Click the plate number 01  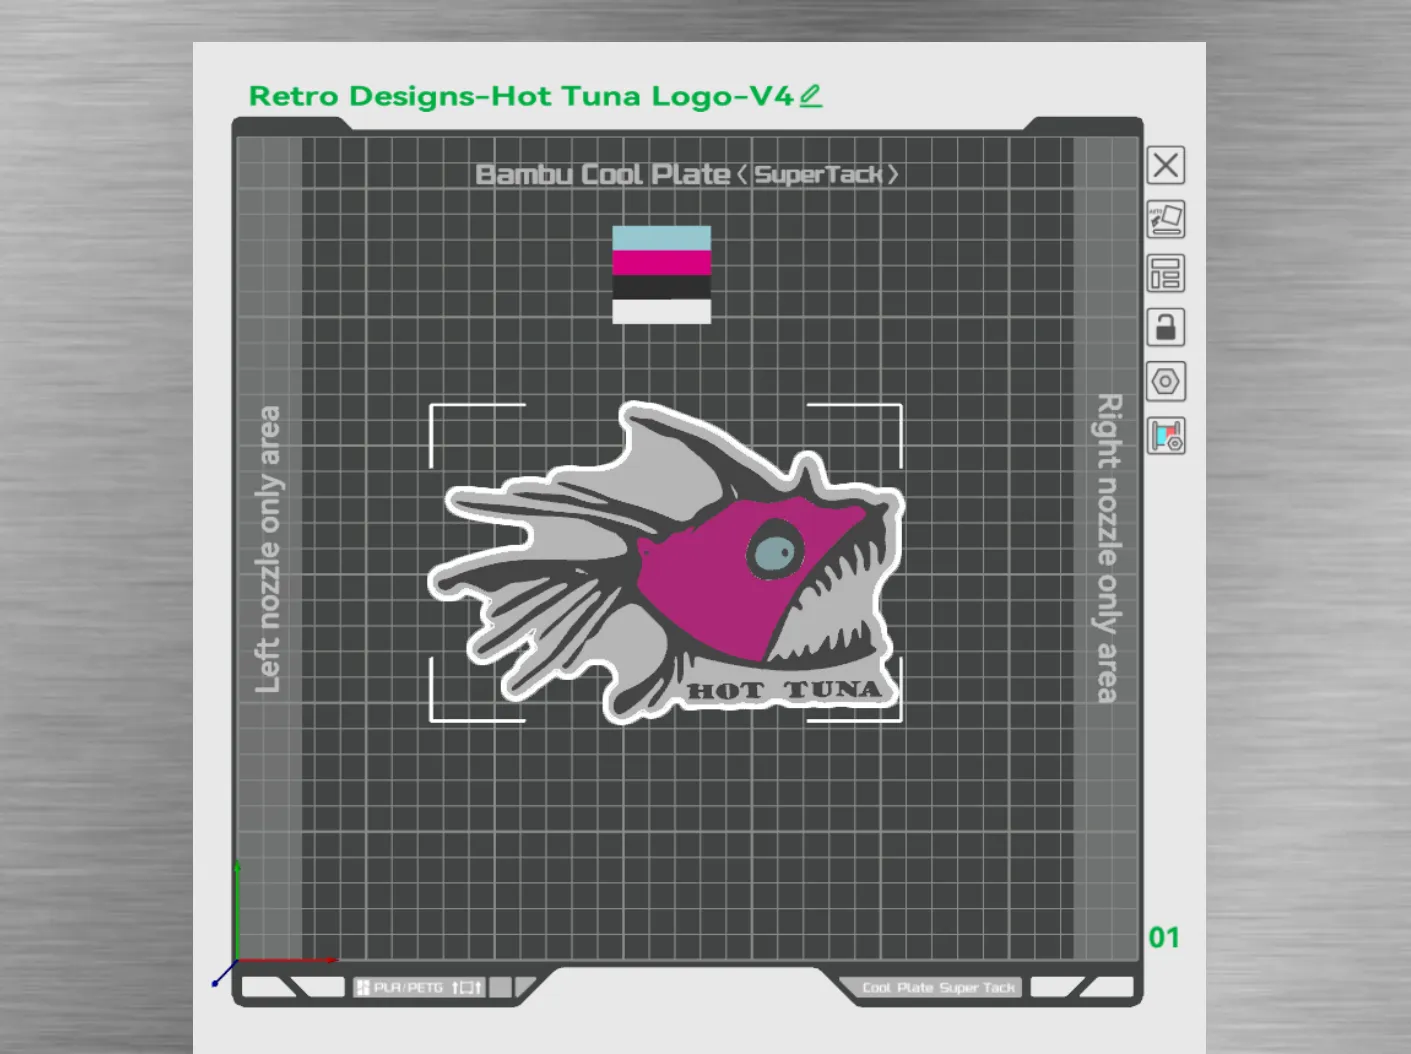click(x=1164, y=938)
